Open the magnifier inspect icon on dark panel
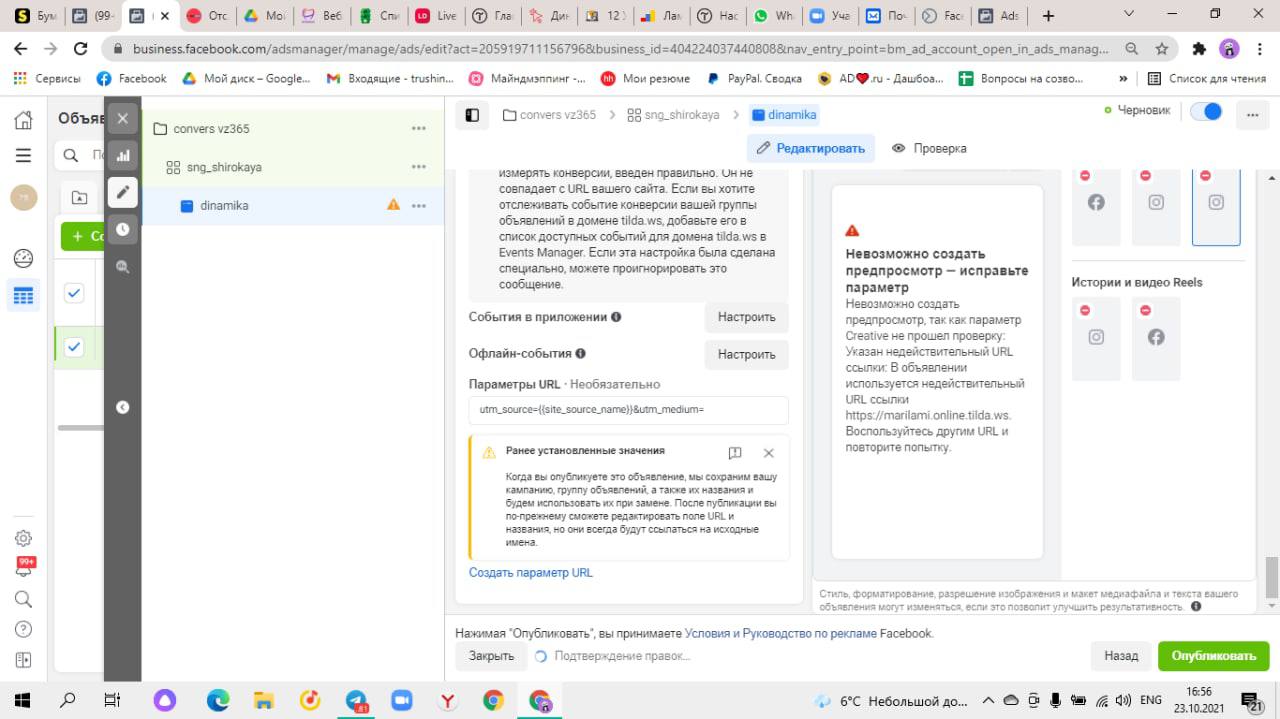This screenshot has width=1280, height=719. click(122, 267)
